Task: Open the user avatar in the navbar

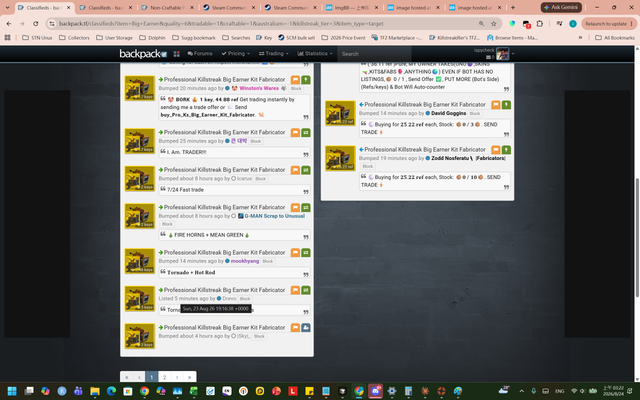Action: 502,53
